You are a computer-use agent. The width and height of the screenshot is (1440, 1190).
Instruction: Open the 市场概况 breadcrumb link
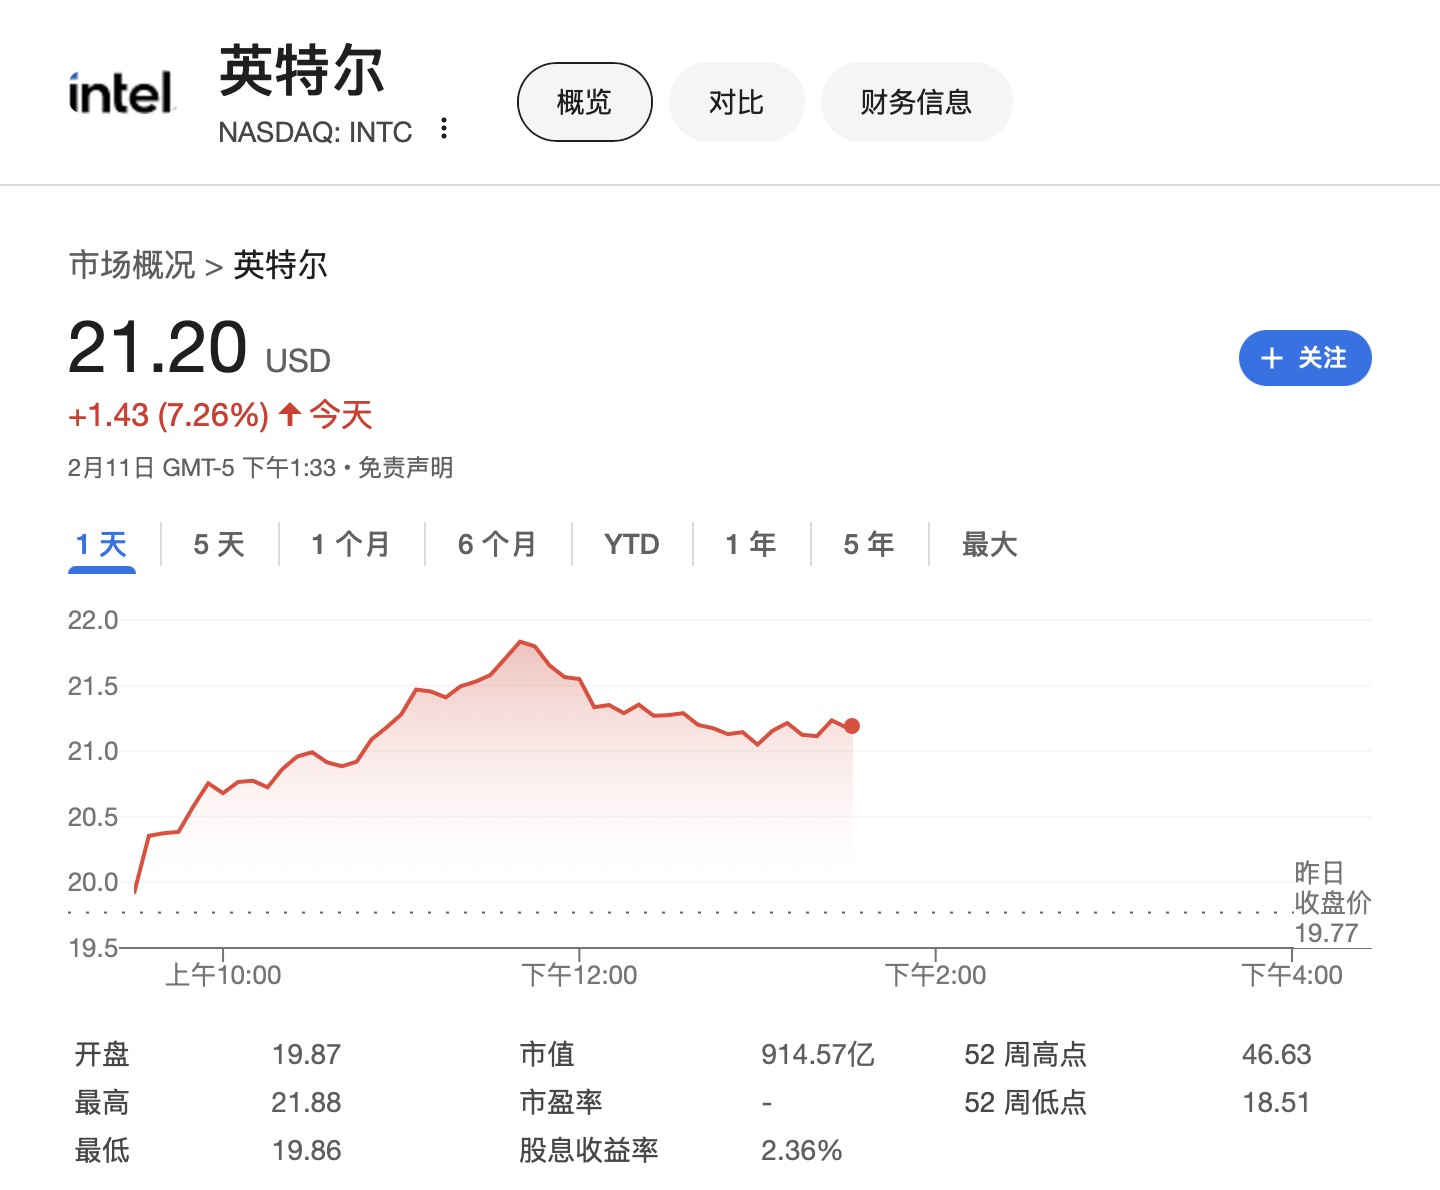coord(132,265)
